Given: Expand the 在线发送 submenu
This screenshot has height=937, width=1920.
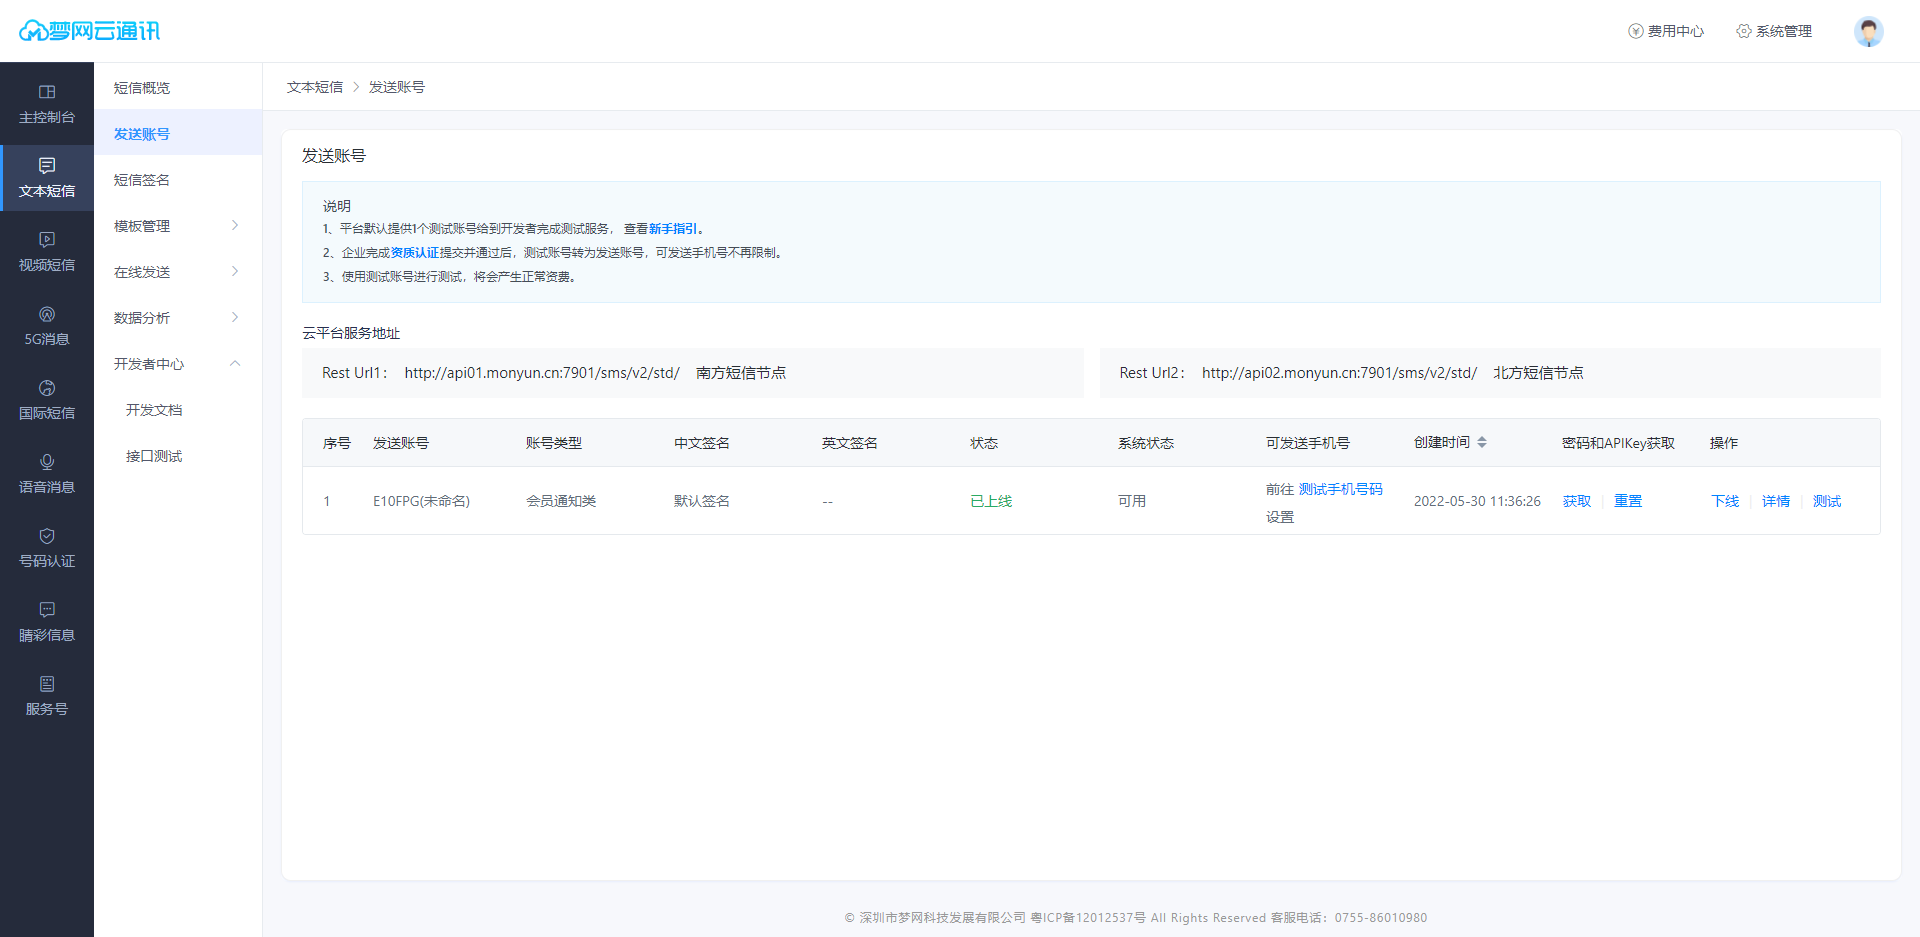Looking at the screenshot, I should 178,272.
